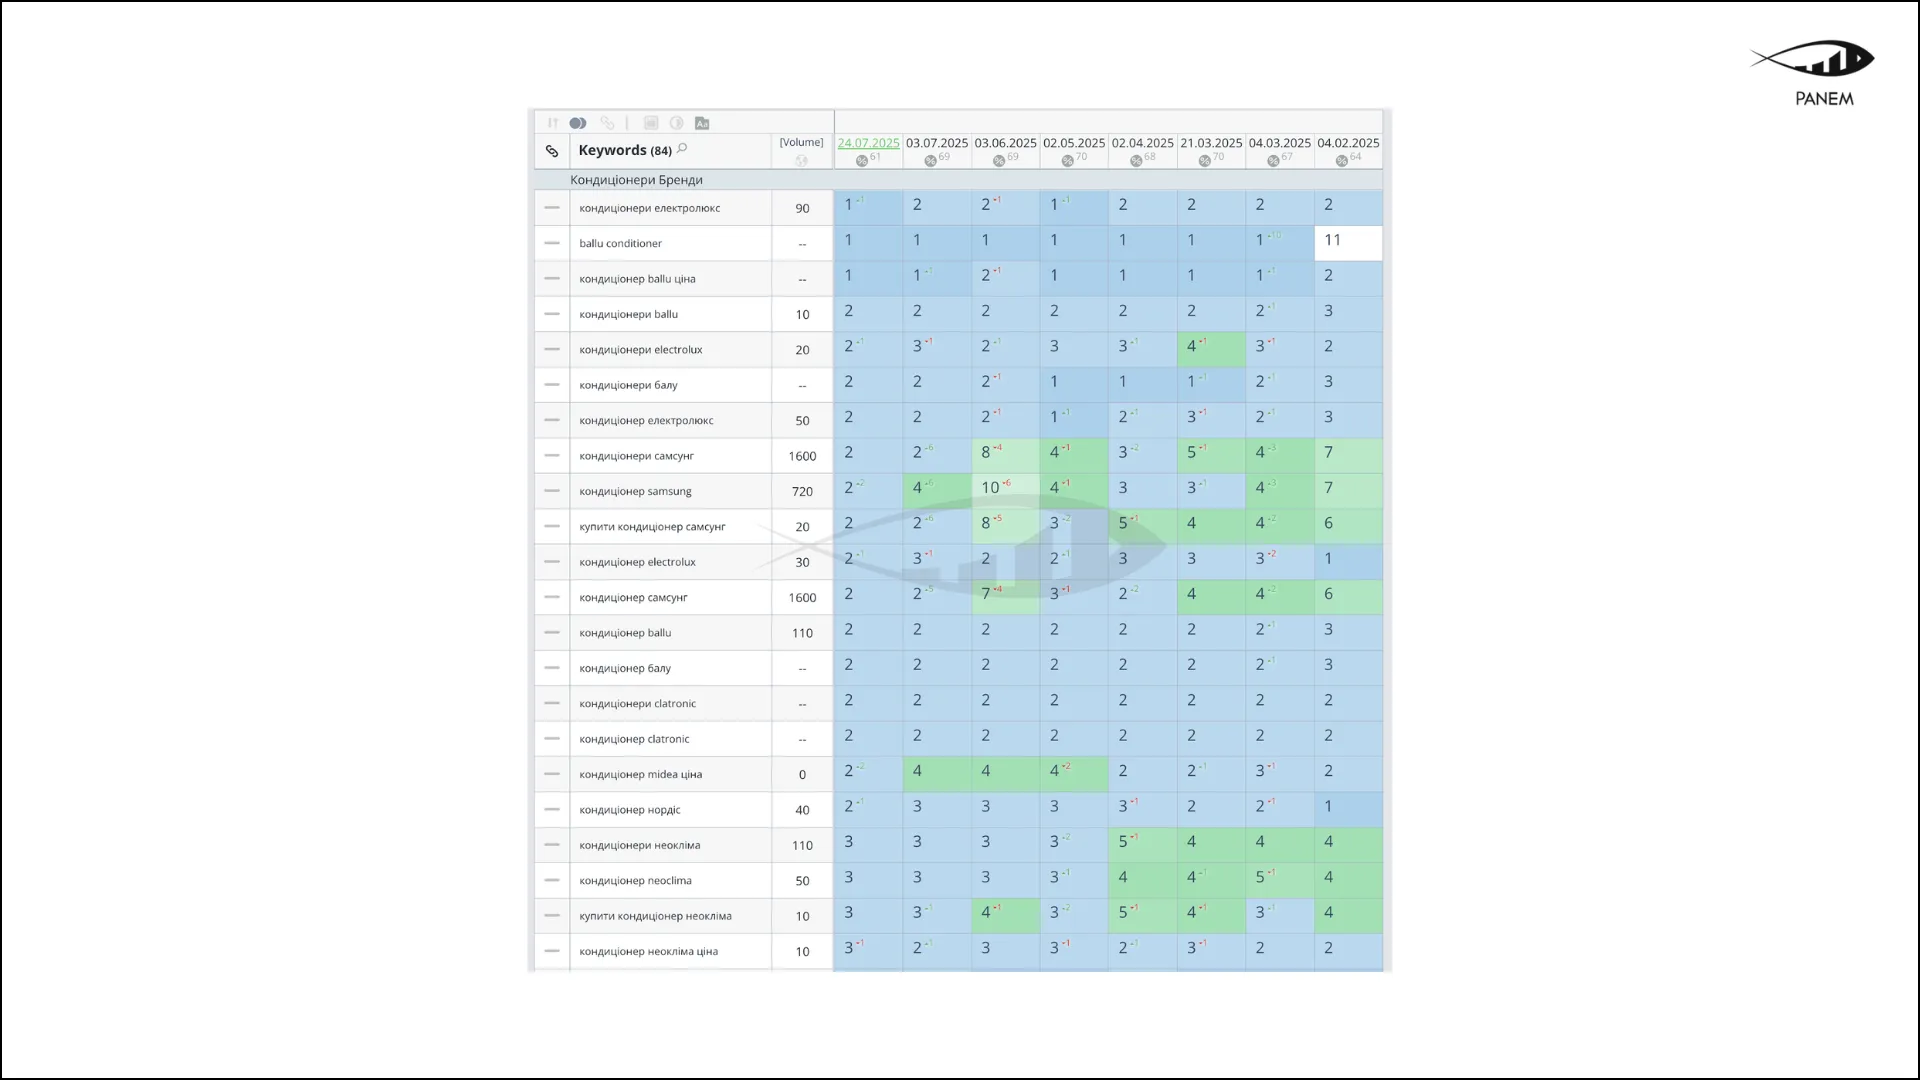1920x1080 pixels.
Task: Click dash handle for ballu conditioner row
Action: tap(552, 243)
